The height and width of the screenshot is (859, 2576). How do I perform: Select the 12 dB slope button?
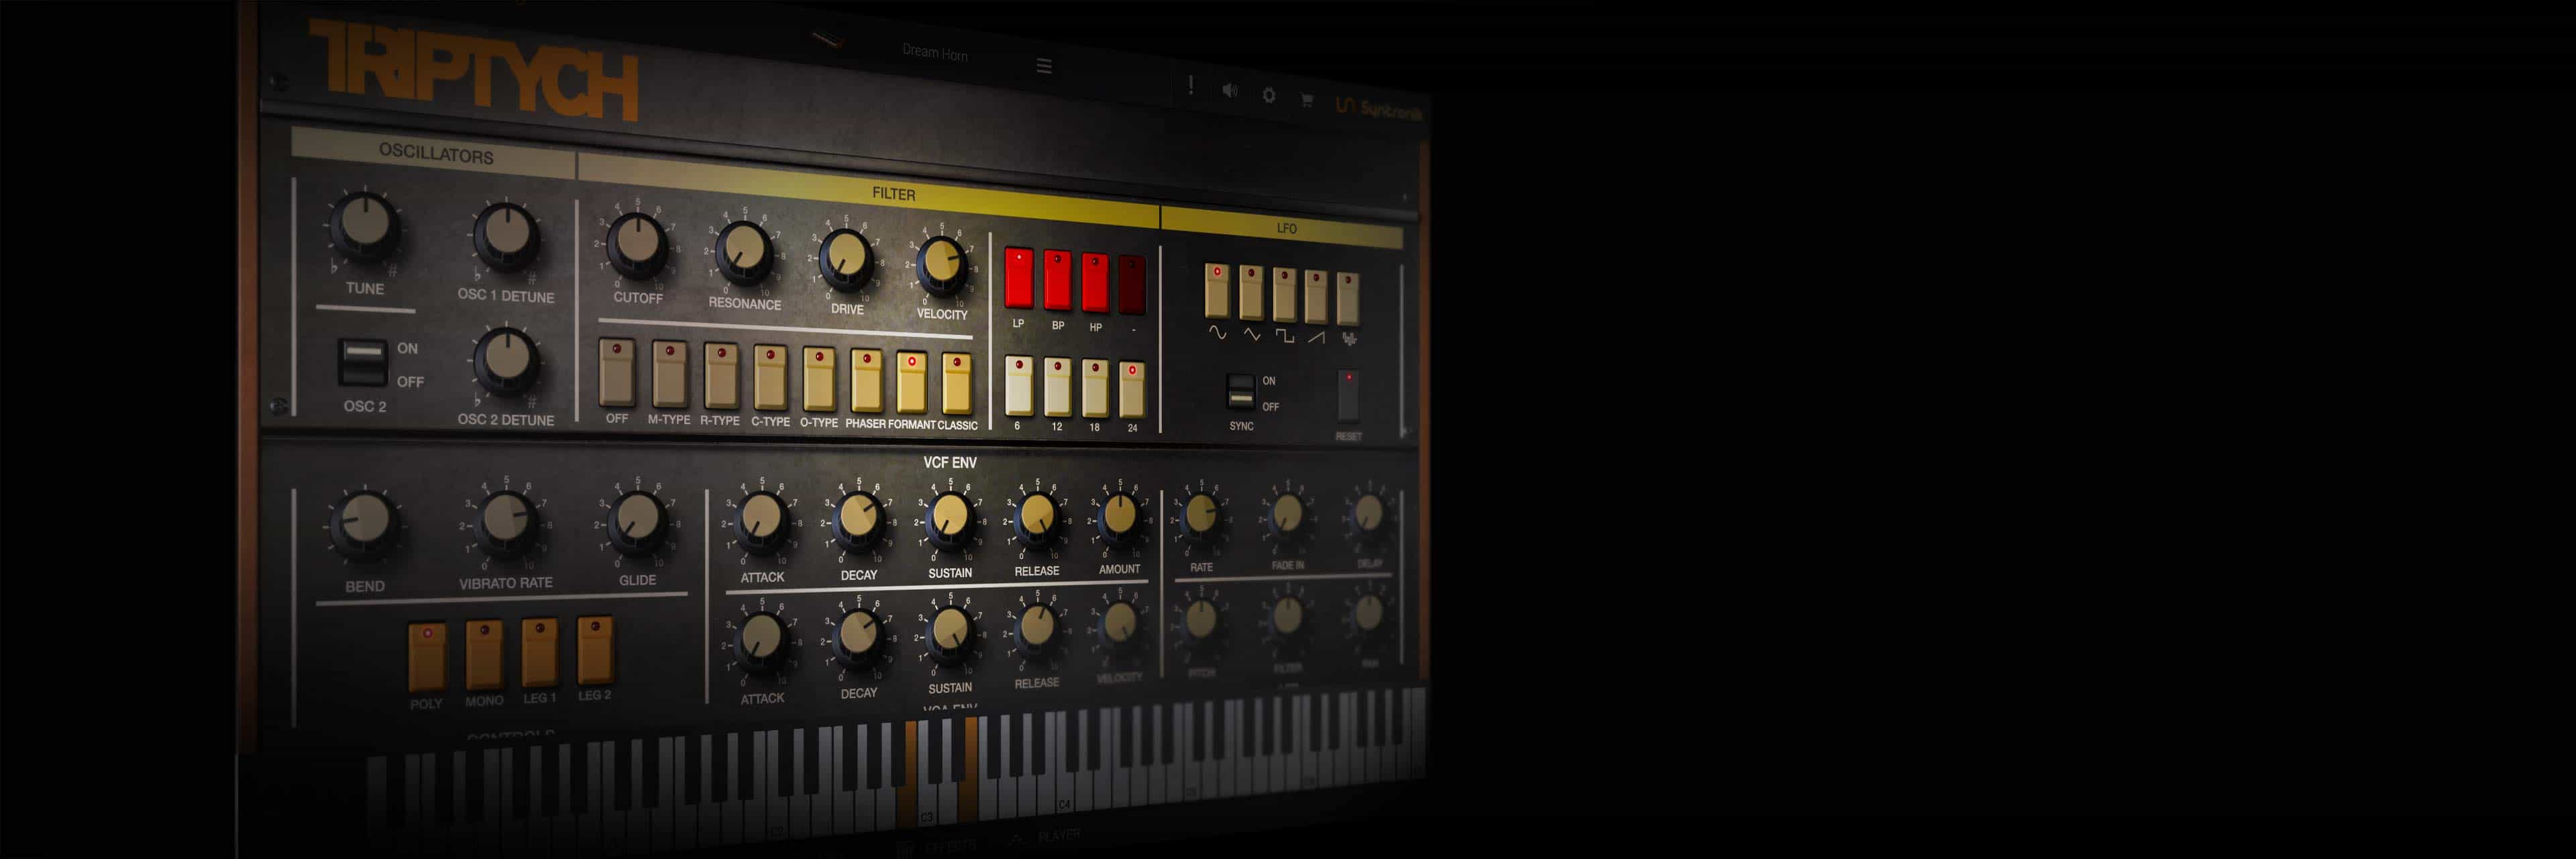click(1057, 387)
